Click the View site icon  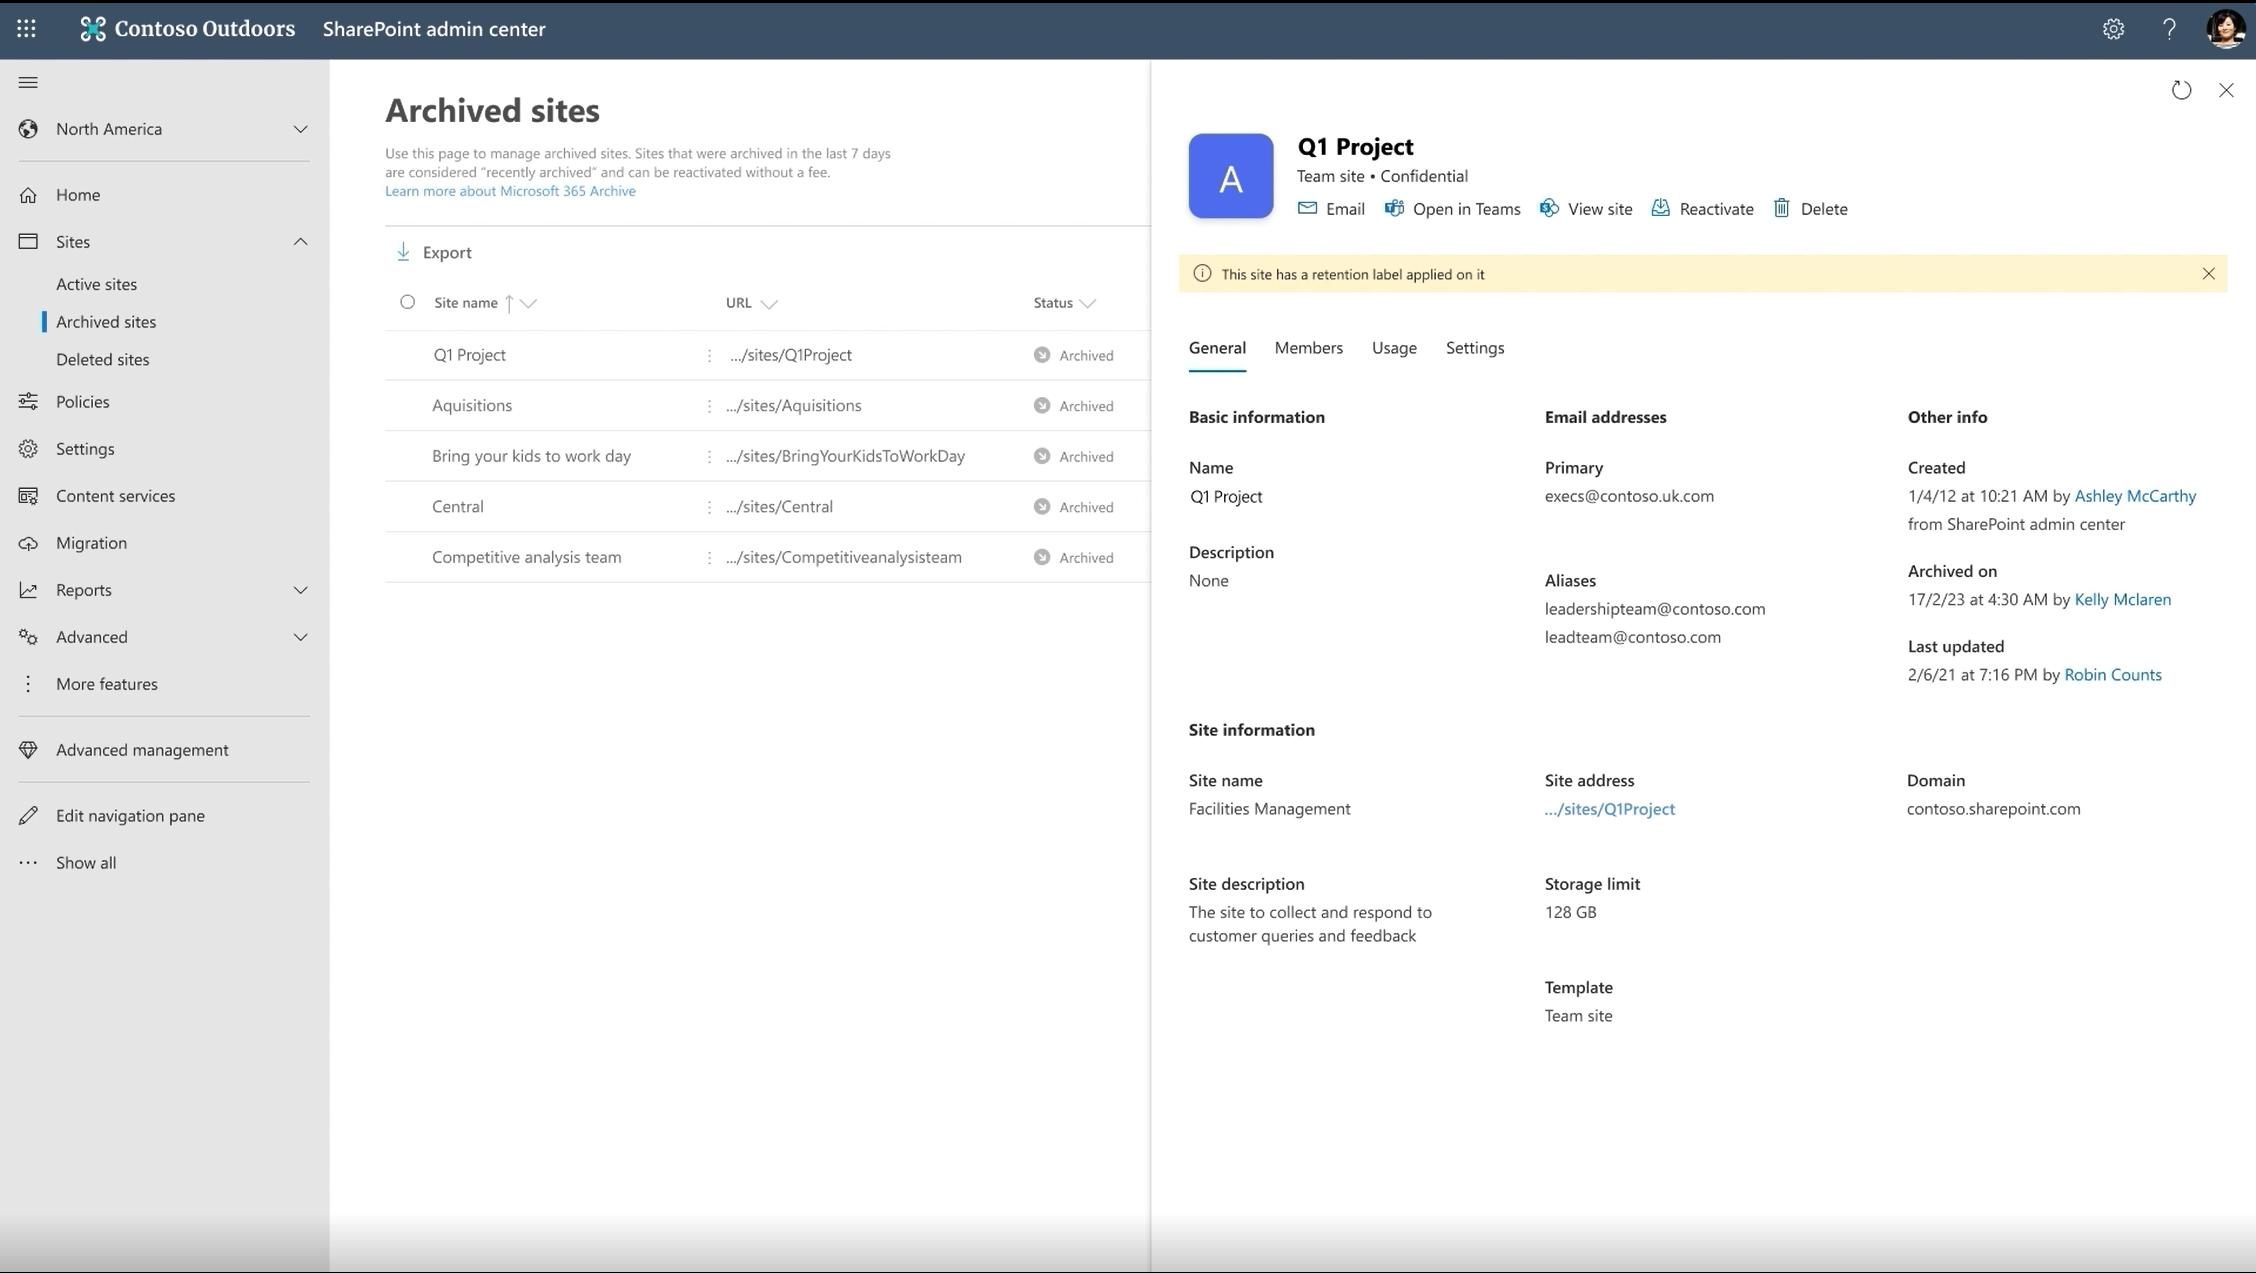pos(1548,208)
